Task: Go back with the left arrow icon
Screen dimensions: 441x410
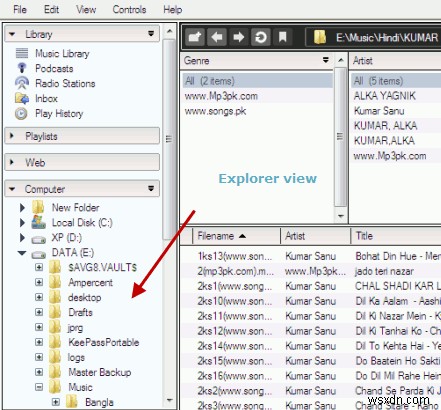Action: [217, 37]
